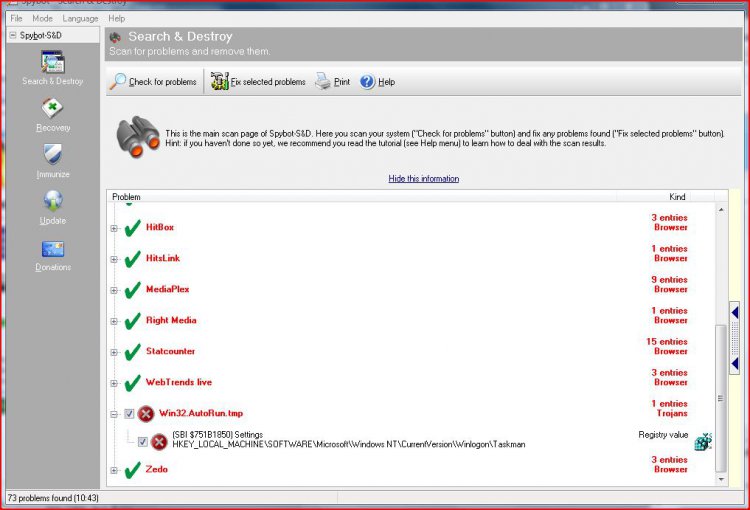Select the MediaPlex problem name
Image resolution: width=750 pixels, height=510 pixels.
(x=167, y=289)
